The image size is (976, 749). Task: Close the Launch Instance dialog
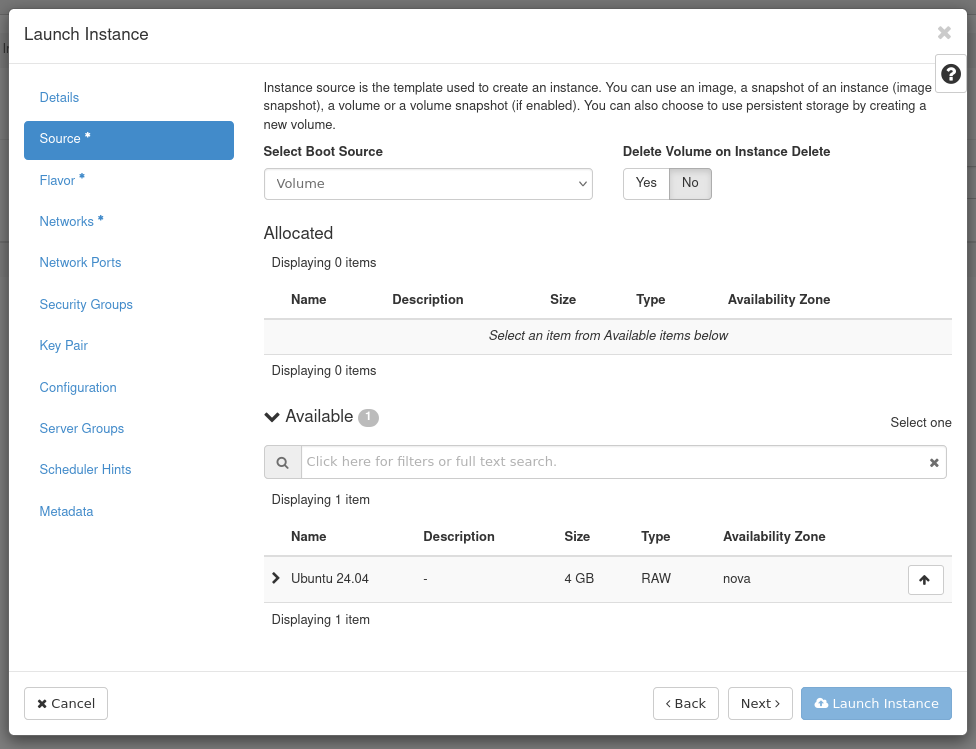click(x=944, y=33)
